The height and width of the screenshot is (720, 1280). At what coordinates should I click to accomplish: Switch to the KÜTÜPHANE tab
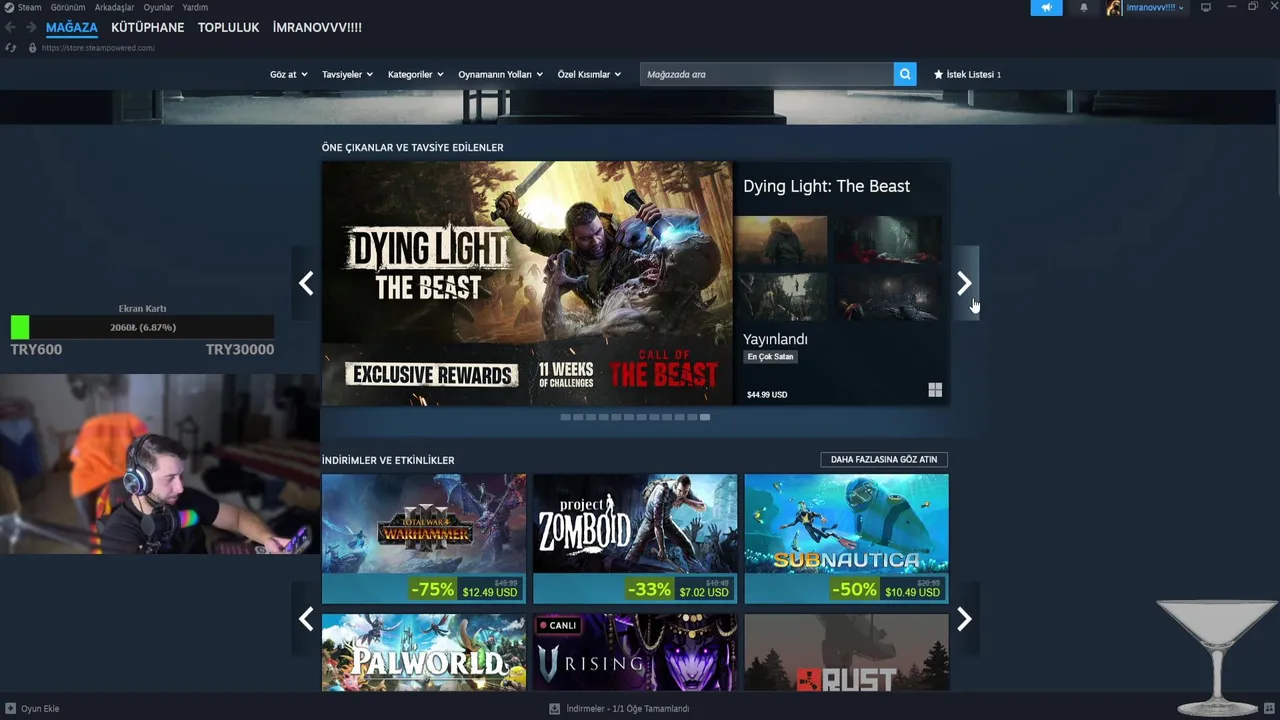point(147,28)
